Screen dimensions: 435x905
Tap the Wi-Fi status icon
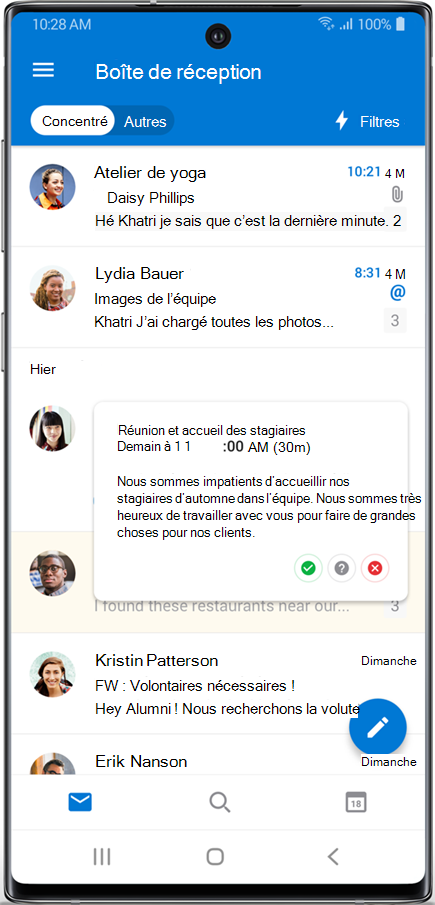(326, 24)
